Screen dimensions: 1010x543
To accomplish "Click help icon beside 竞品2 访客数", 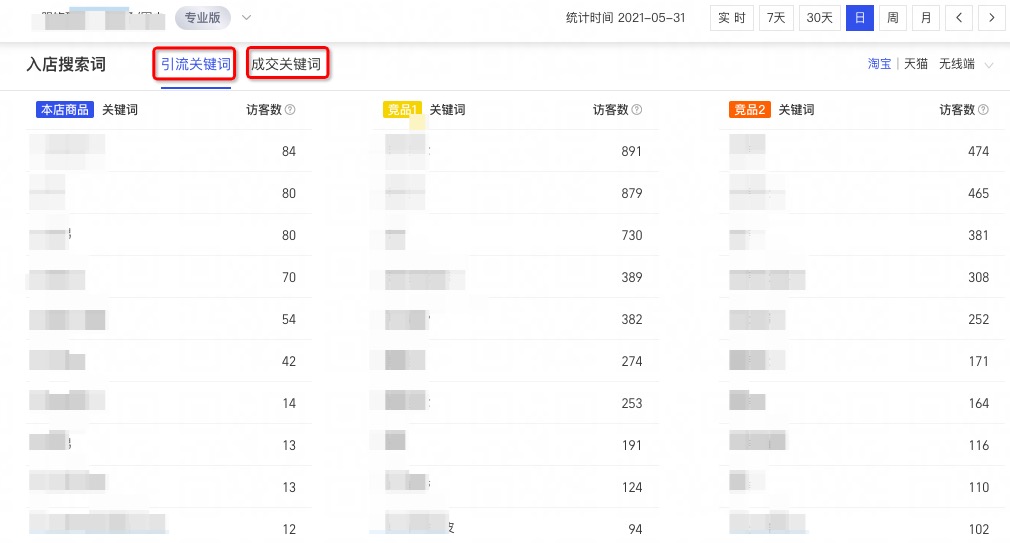I will (x=983, y=110).
